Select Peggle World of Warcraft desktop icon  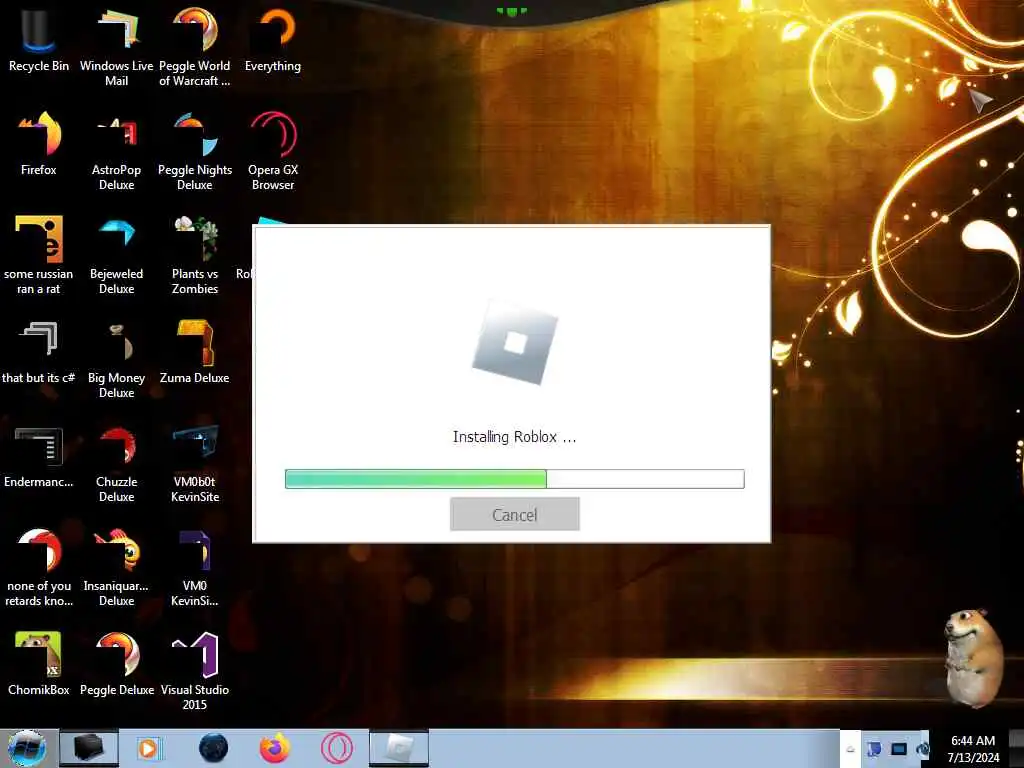pyautogui.click(x=195, y=47)
